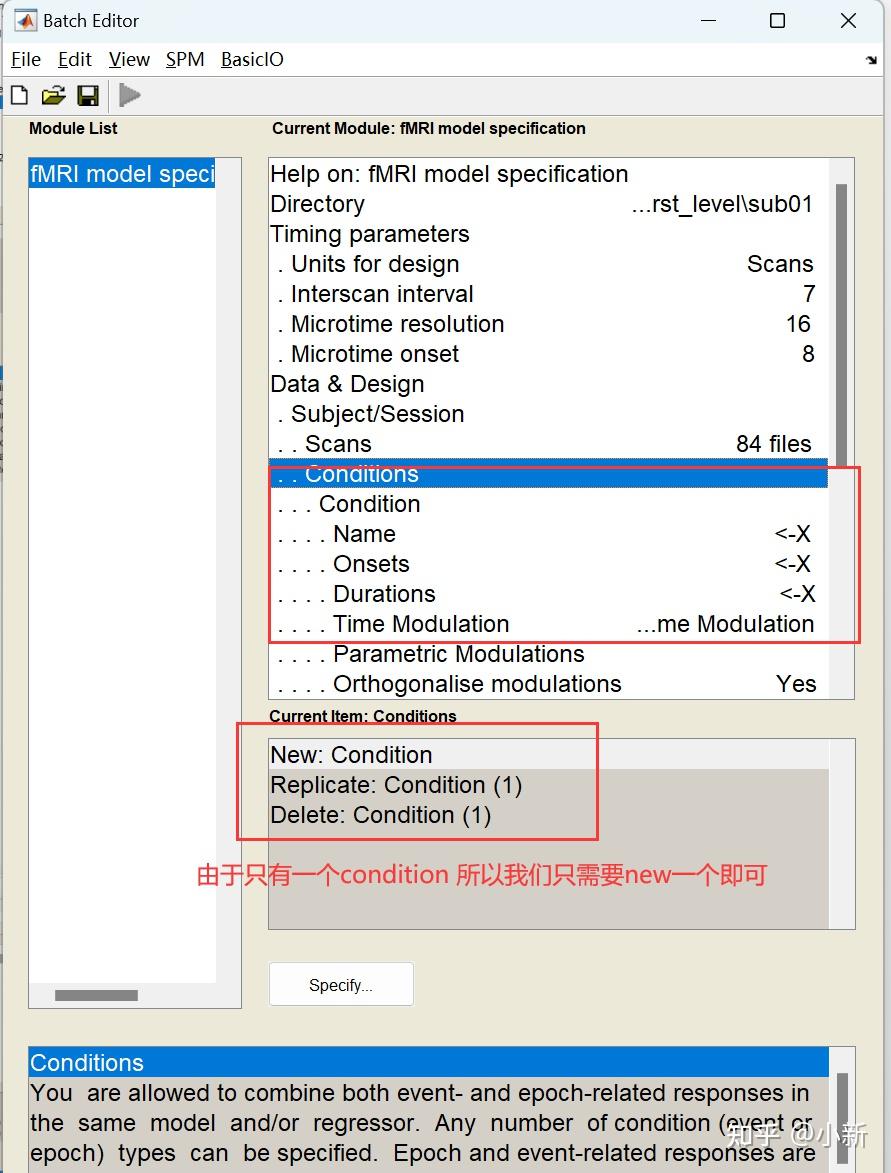The height and width of the screenshot is (1173, 891).
Task: Open a batch with the folder icon
Action: click(x=53, y=95)
